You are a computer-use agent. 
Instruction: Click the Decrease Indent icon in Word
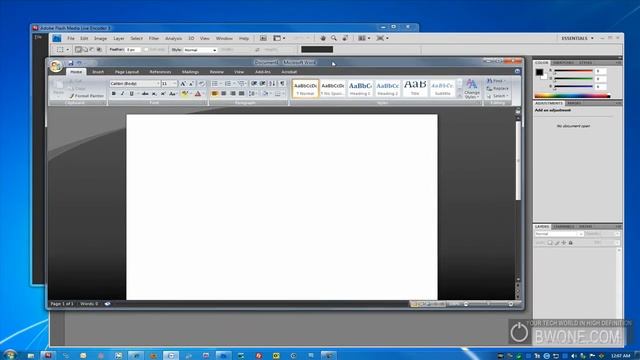point(254,84)
